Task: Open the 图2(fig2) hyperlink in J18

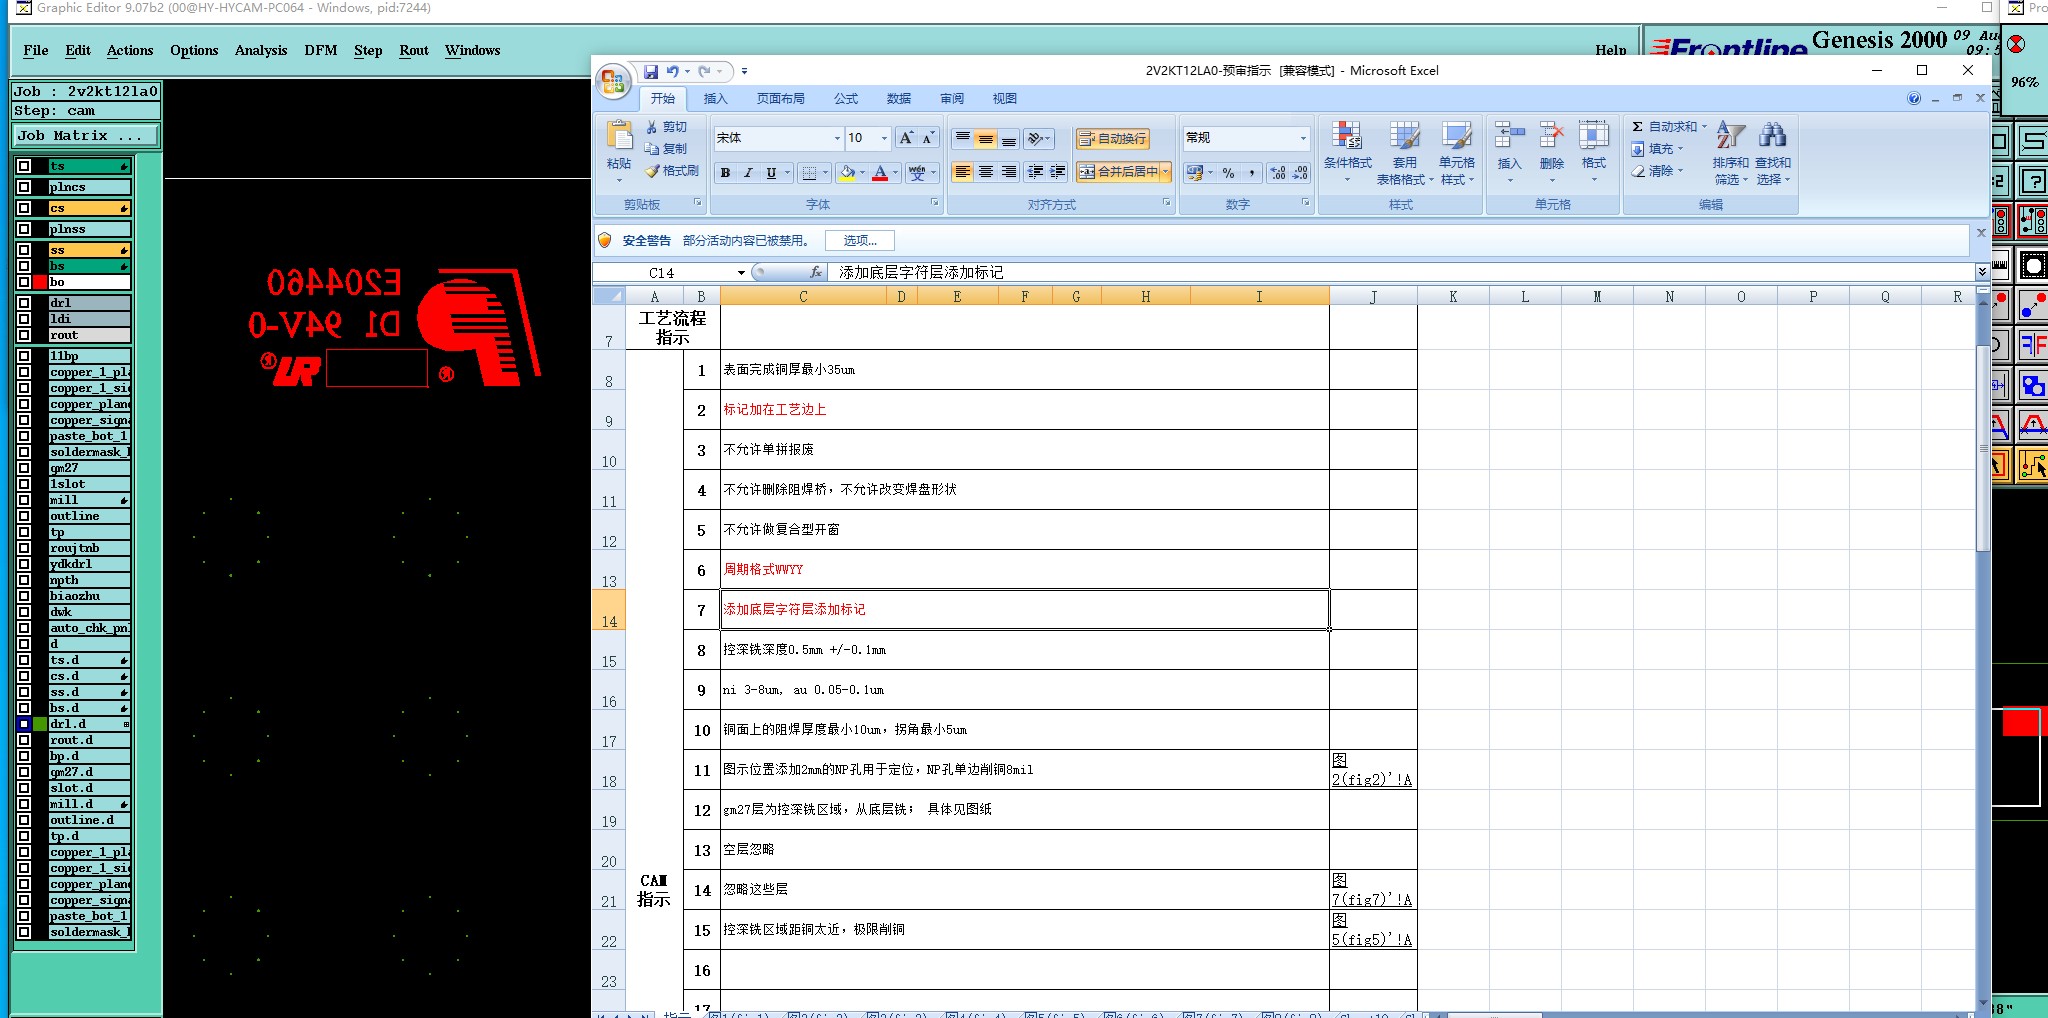Action: click(x=1372, y=770)
